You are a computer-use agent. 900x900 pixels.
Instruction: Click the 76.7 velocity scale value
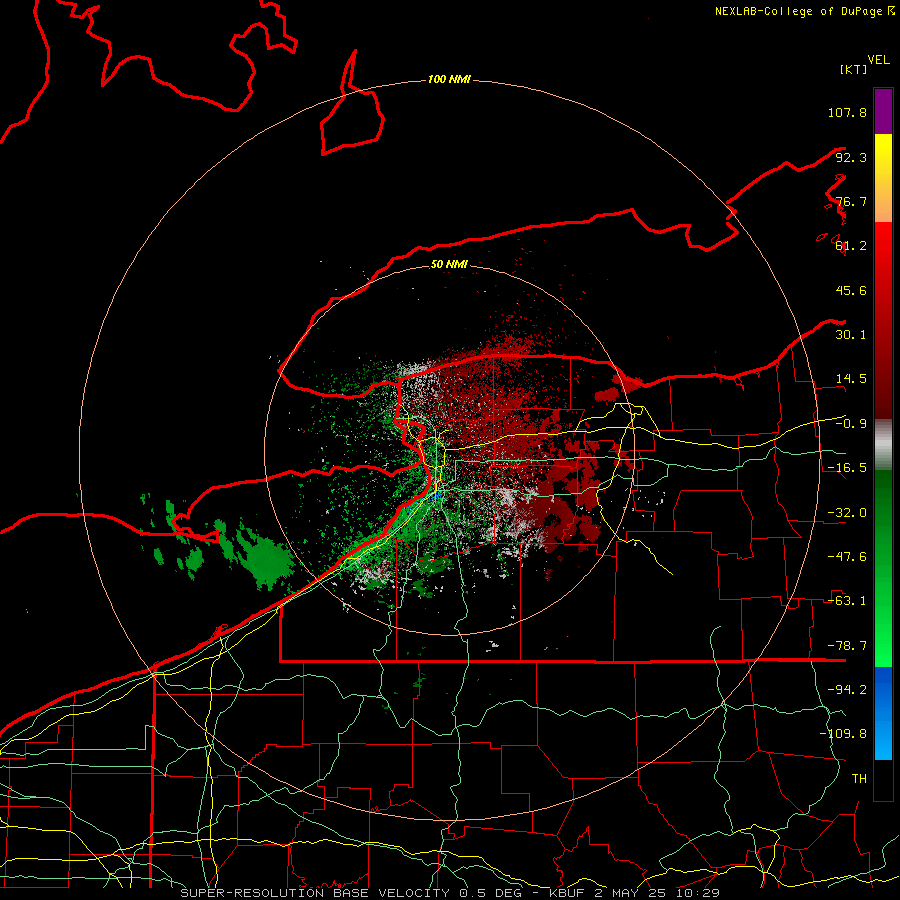[851, 201]
